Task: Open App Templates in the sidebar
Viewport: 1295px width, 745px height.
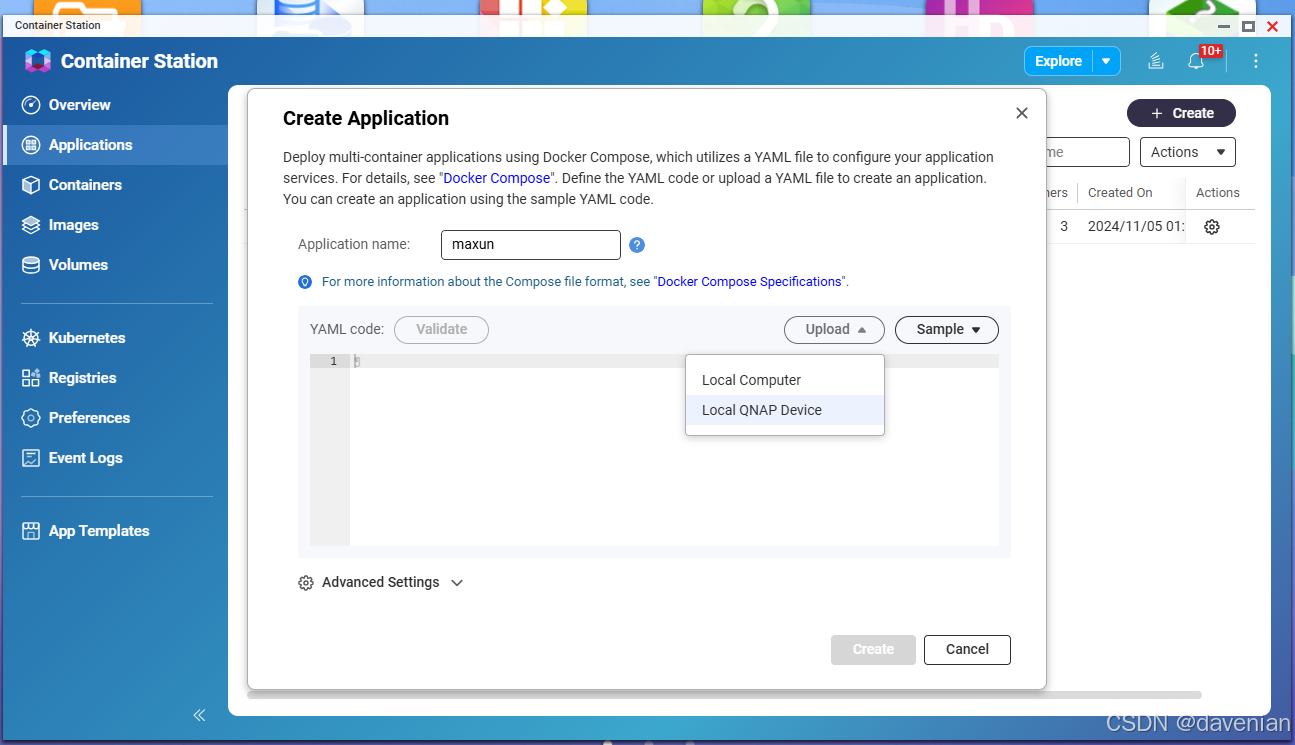Action: (115, 531)
